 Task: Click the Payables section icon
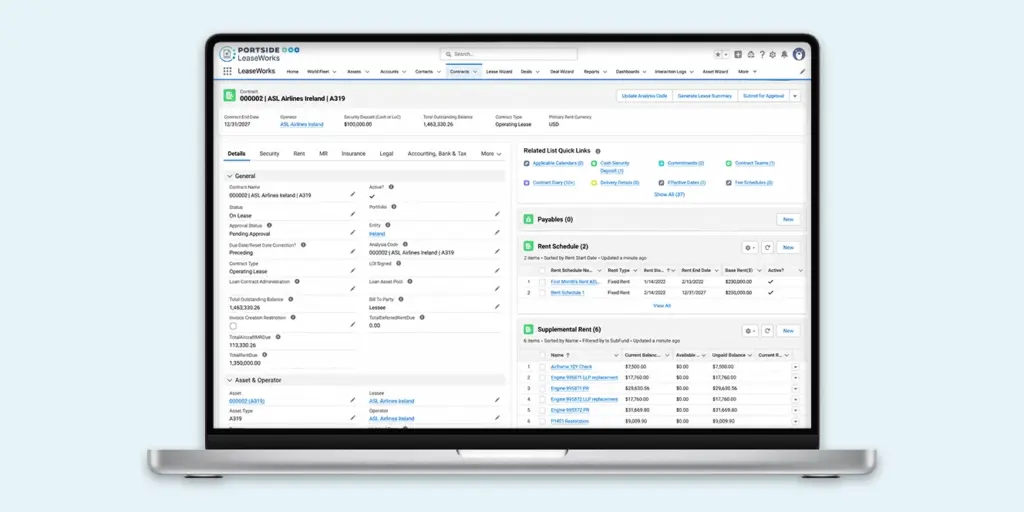tap(528, 219)
